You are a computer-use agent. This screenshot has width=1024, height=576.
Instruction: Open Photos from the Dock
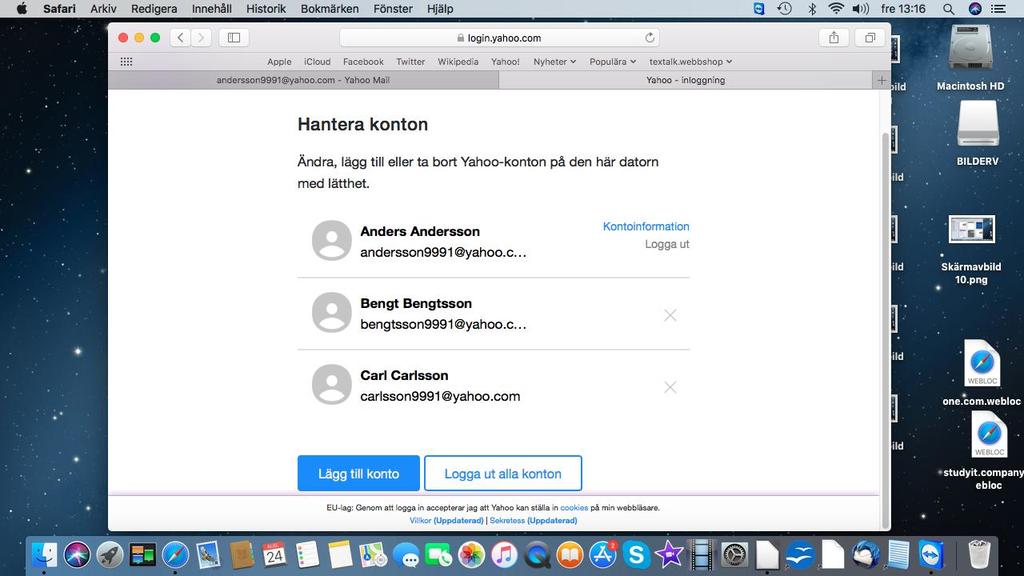[x=472, y=555]
